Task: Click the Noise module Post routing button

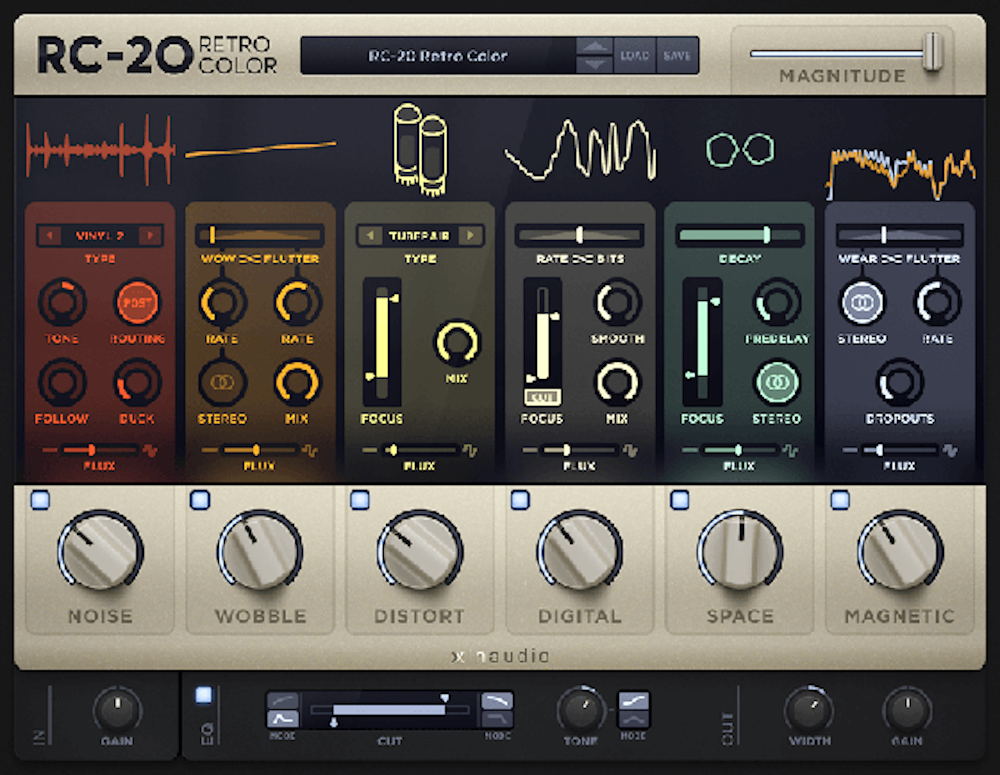Action: pyautogui.click(x=138, y=302)
